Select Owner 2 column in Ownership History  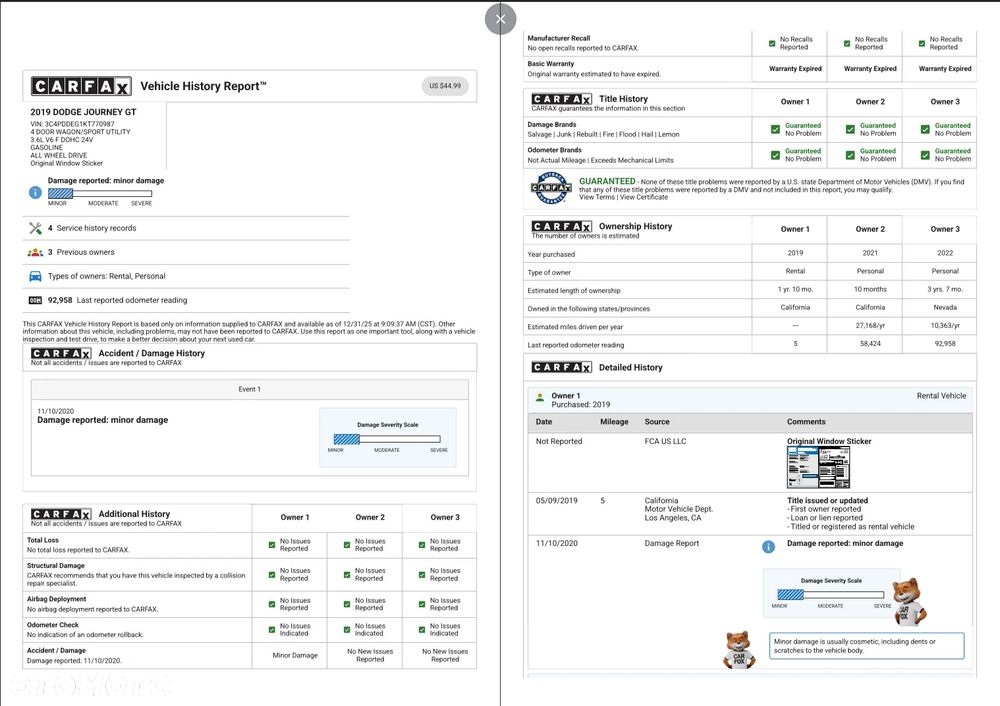(x=870, y=229)
